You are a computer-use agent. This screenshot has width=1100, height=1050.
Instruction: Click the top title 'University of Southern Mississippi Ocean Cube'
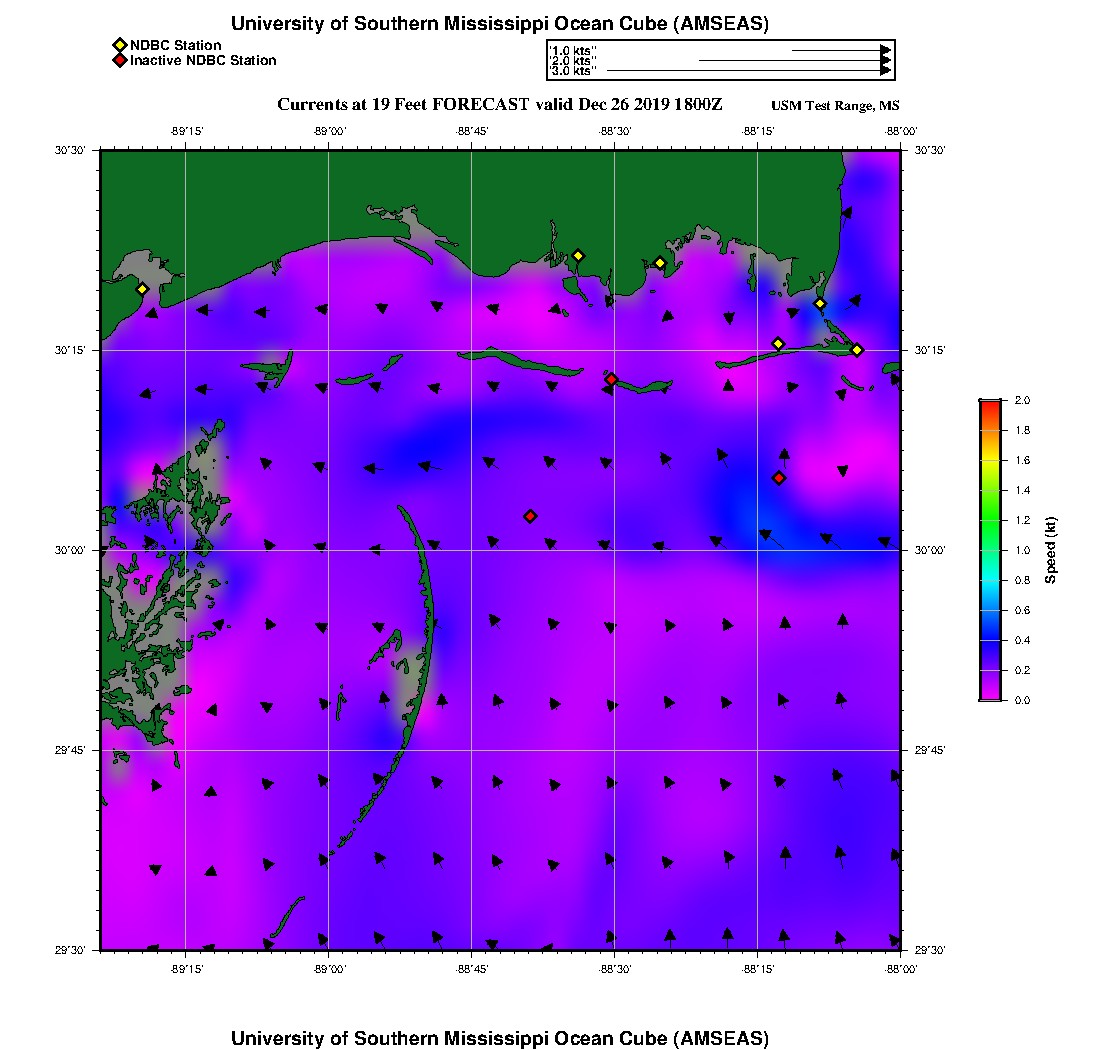499,24
